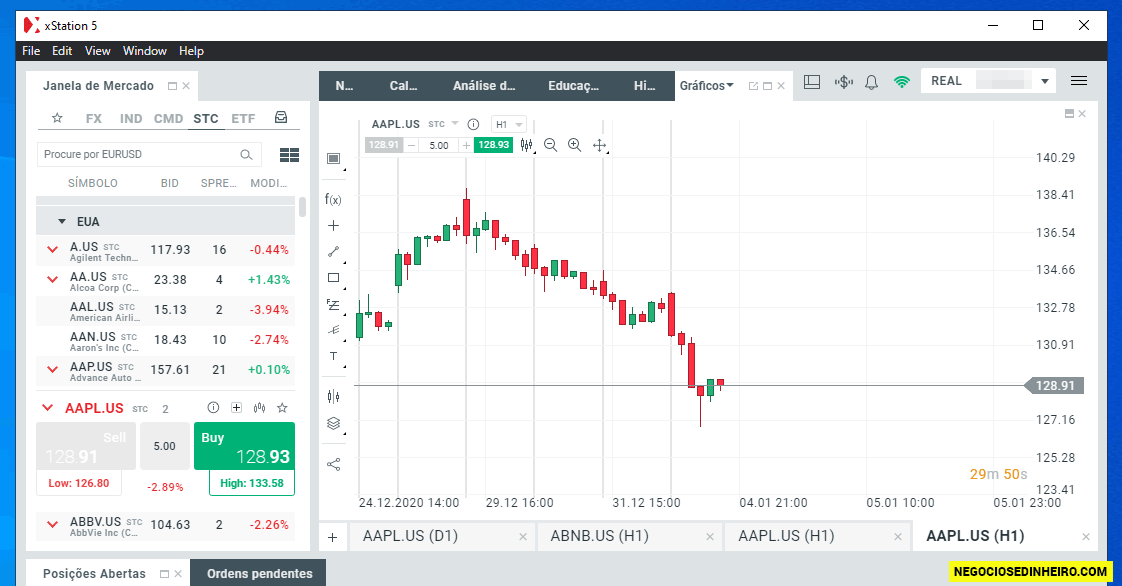
Task: Increase the chart volume with plus stepper
Action: pos(467,145)
